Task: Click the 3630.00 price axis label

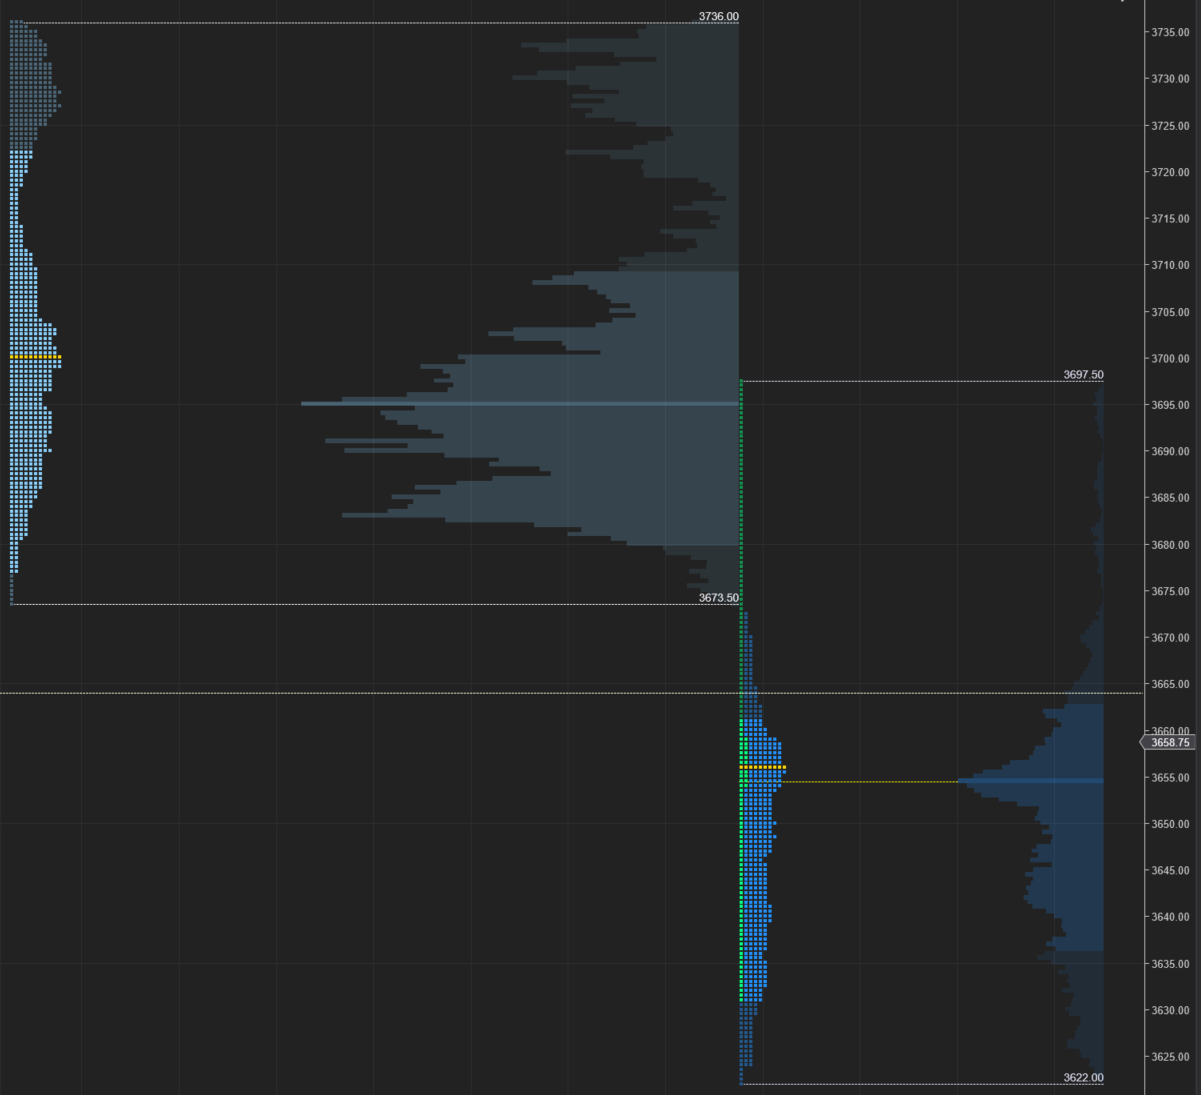Action: click(1170, 1010)
